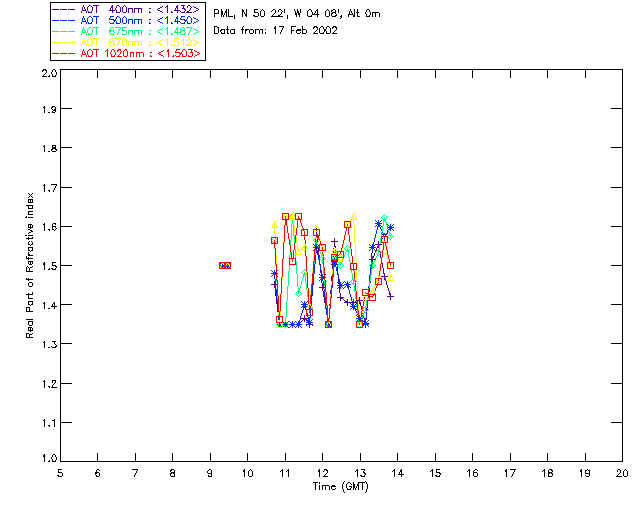Image resolution: width=640 pixels, height=512 pixels.
Task: Click the 6 x-axis hour label
Action: click(x=98, y=473)
